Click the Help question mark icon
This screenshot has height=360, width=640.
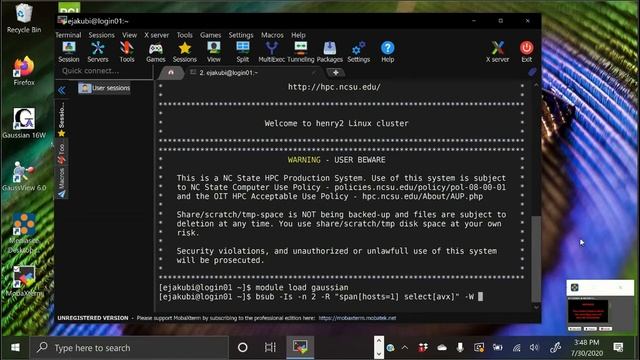click(x=387, y=52)
